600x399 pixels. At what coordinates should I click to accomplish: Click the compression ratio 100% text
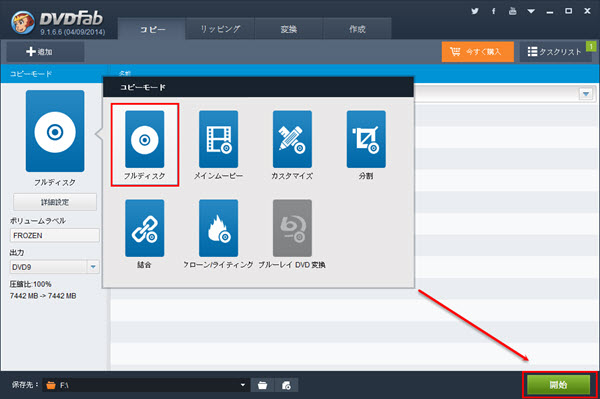click(31, 284)
